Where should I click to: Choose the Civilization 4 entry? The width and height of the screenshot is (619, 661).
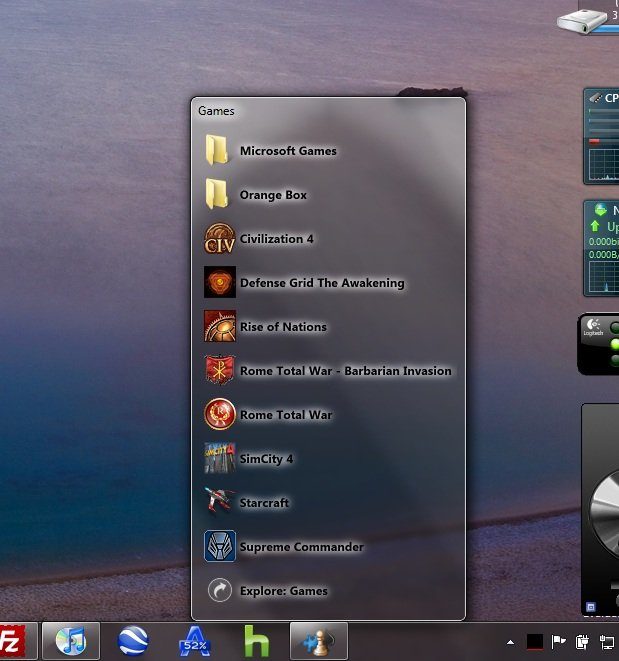tap(277, 239)
